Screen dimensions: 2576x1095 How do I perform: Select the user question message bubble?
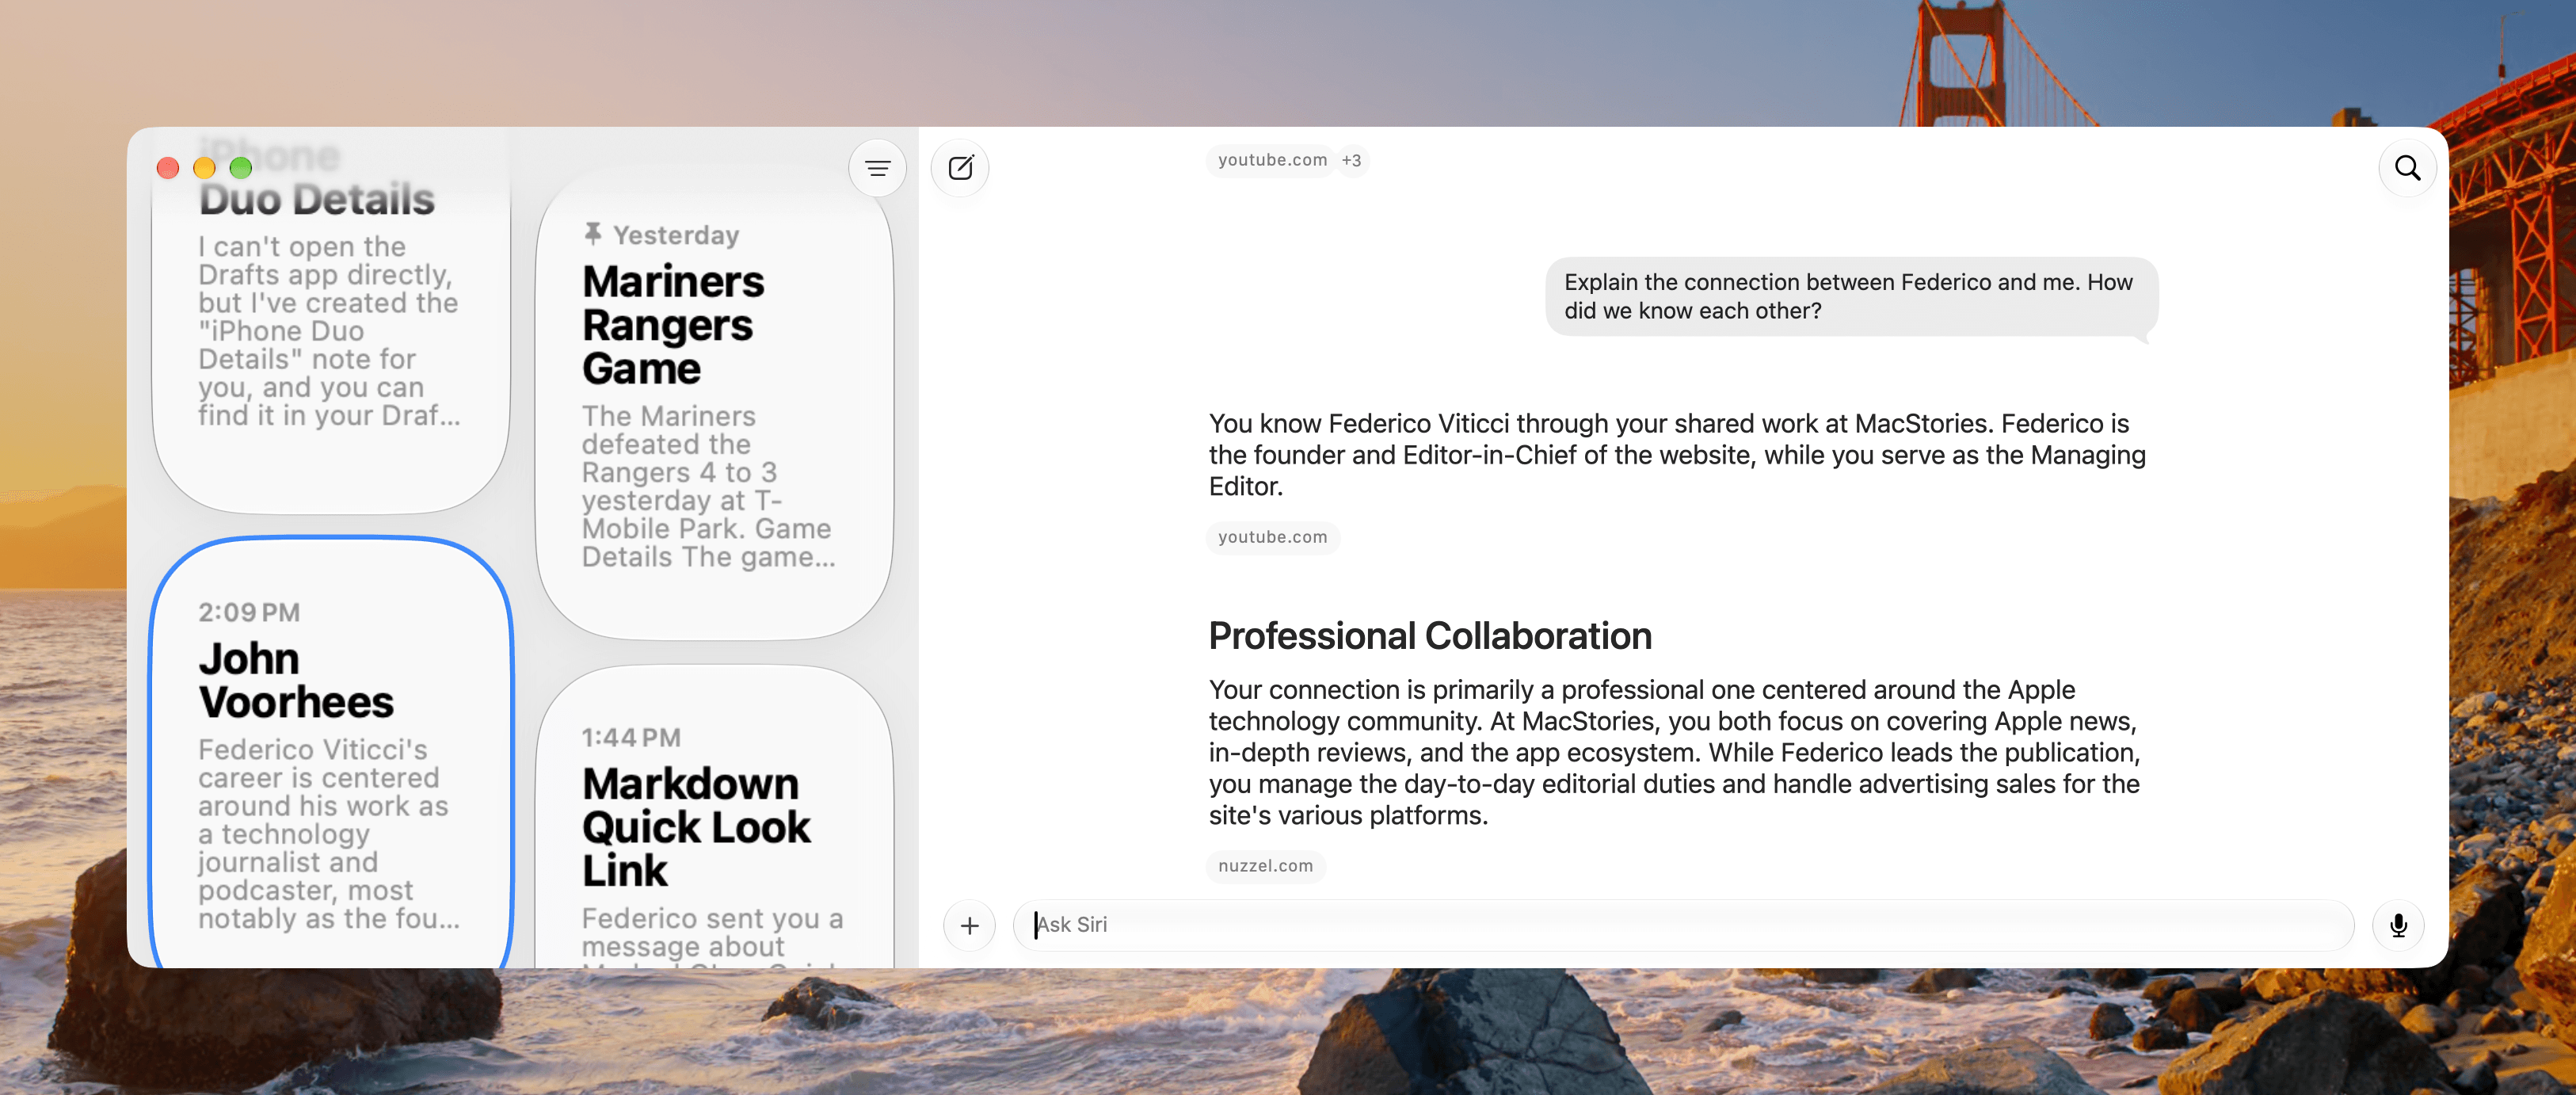1851,297
